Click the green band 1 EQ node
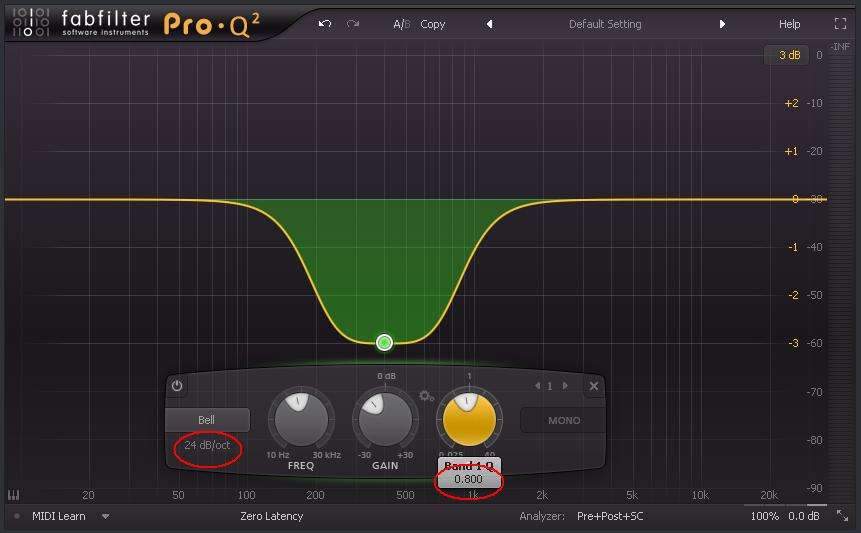 click(x=384, y=343)
